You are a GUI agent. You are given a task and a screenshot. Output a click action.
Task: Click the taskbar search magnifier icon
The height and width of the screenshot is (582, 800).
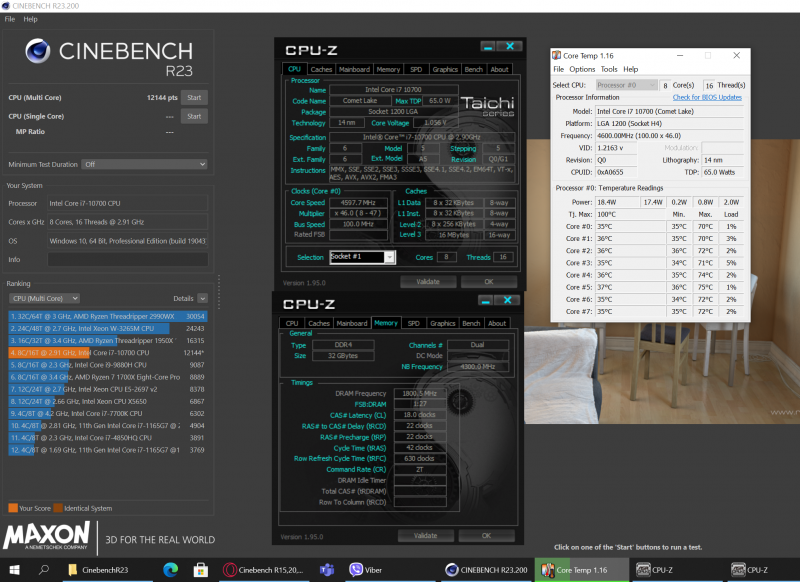click(44, 570)
